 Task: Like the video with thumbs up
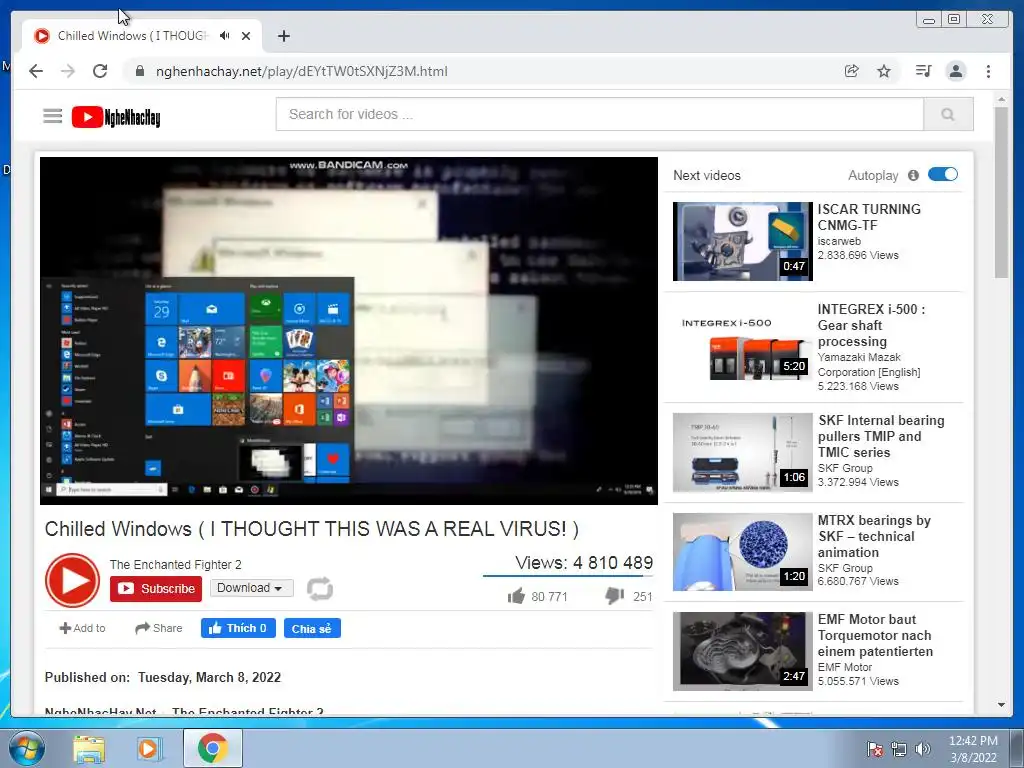pos(517,596)
